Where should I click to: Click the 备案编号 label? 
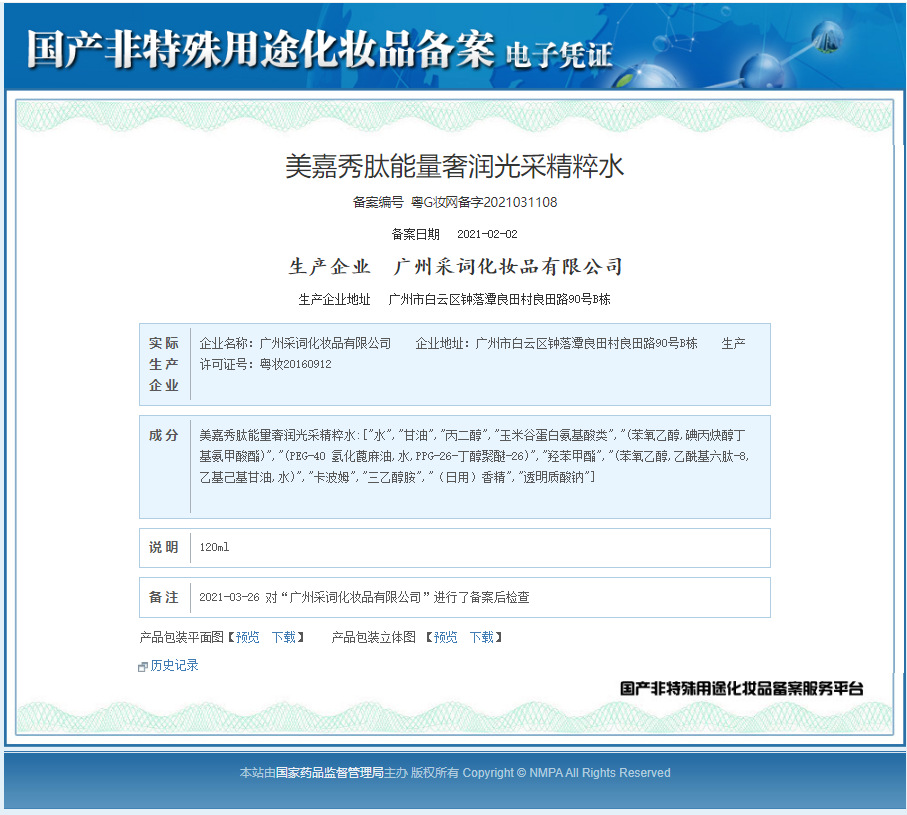[378, 202]
